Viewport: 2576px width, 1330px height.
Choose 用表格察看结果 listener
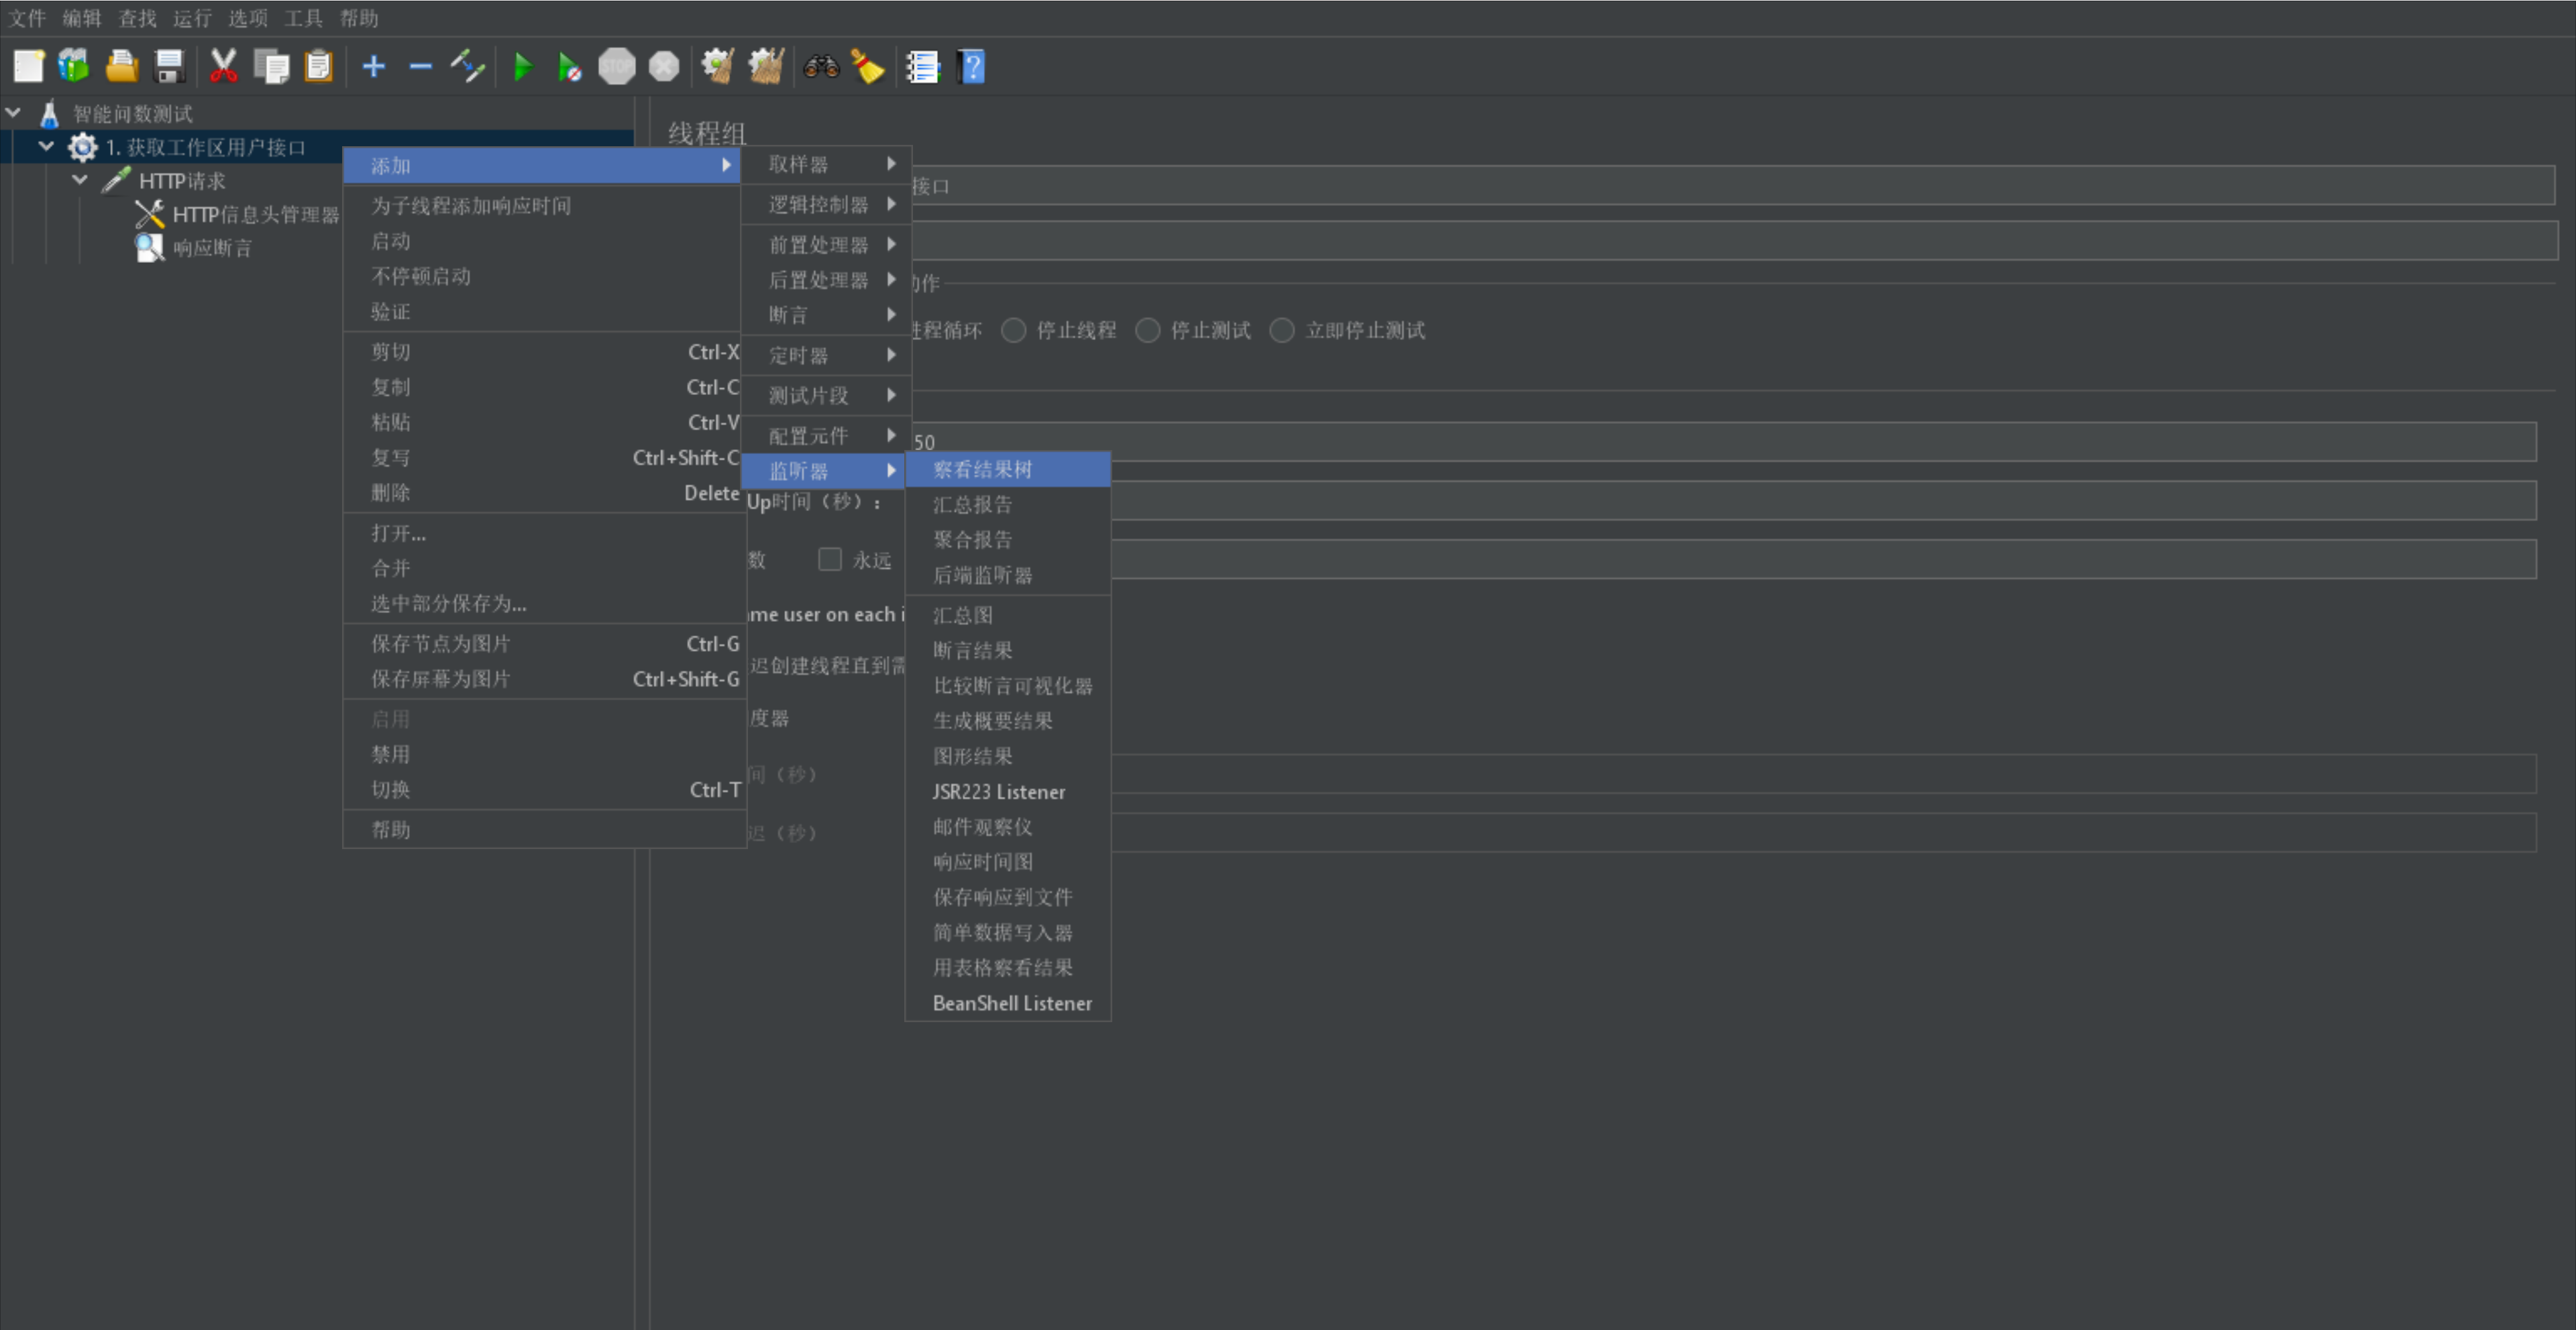(1008, 968)
